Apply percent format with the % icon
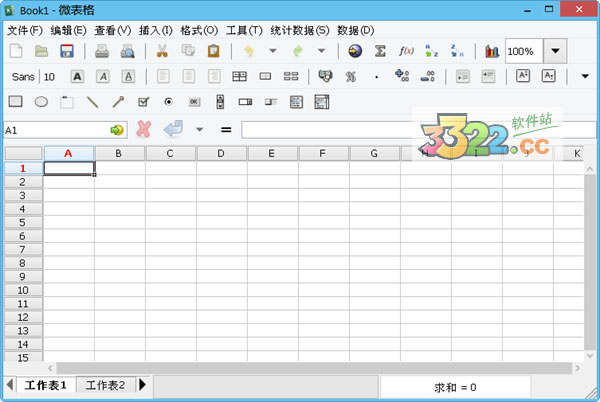Image resolution: width=600 pixels, height=402 pixels. point(351,77)
